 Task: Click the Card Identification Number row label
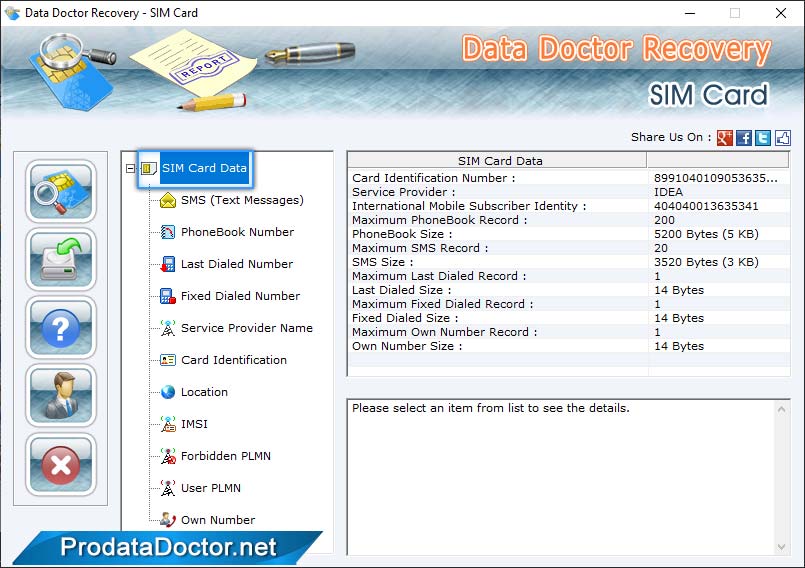point(433,178)
